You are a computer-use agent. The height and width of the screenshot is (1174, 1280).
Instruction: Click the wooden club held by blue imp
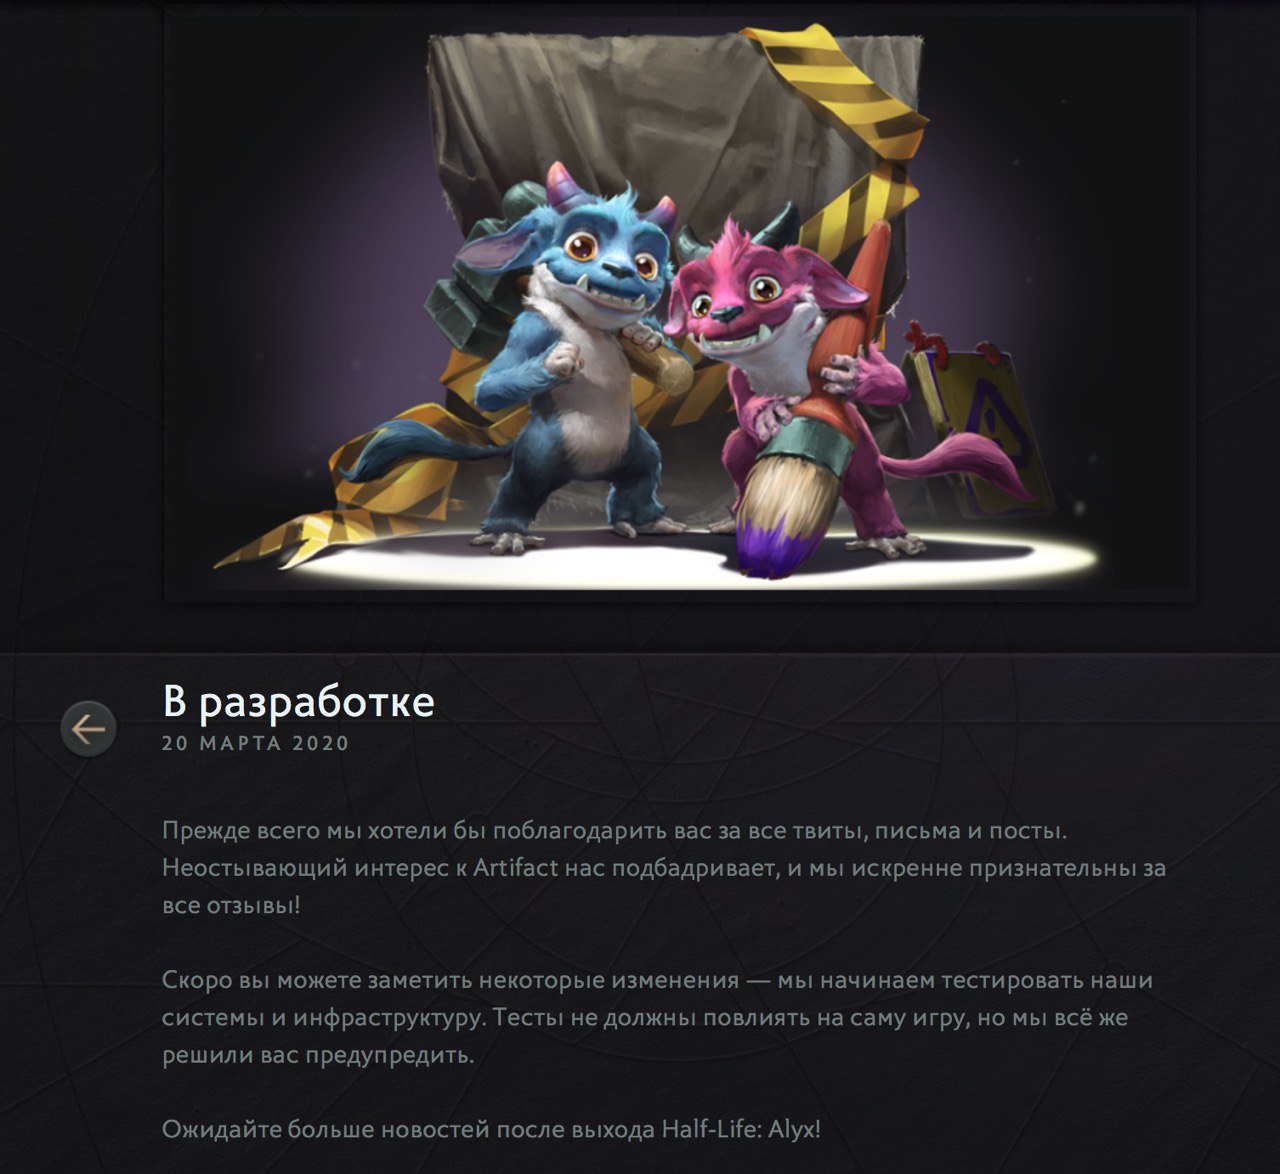point(655,359)
